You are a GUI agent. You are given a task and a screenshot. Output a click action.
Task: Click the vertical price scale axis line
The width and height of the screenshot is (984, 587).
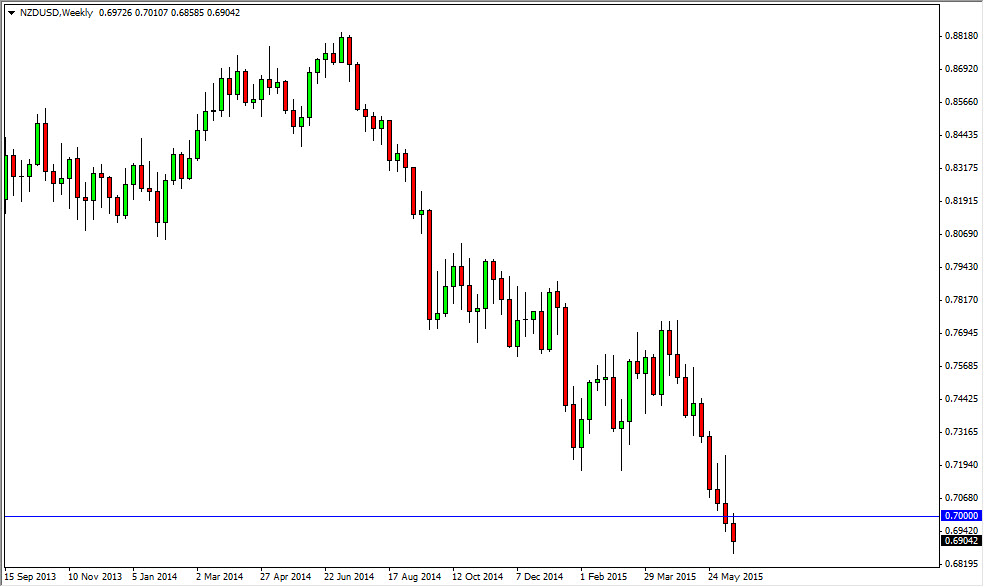(x=938, y=300)
